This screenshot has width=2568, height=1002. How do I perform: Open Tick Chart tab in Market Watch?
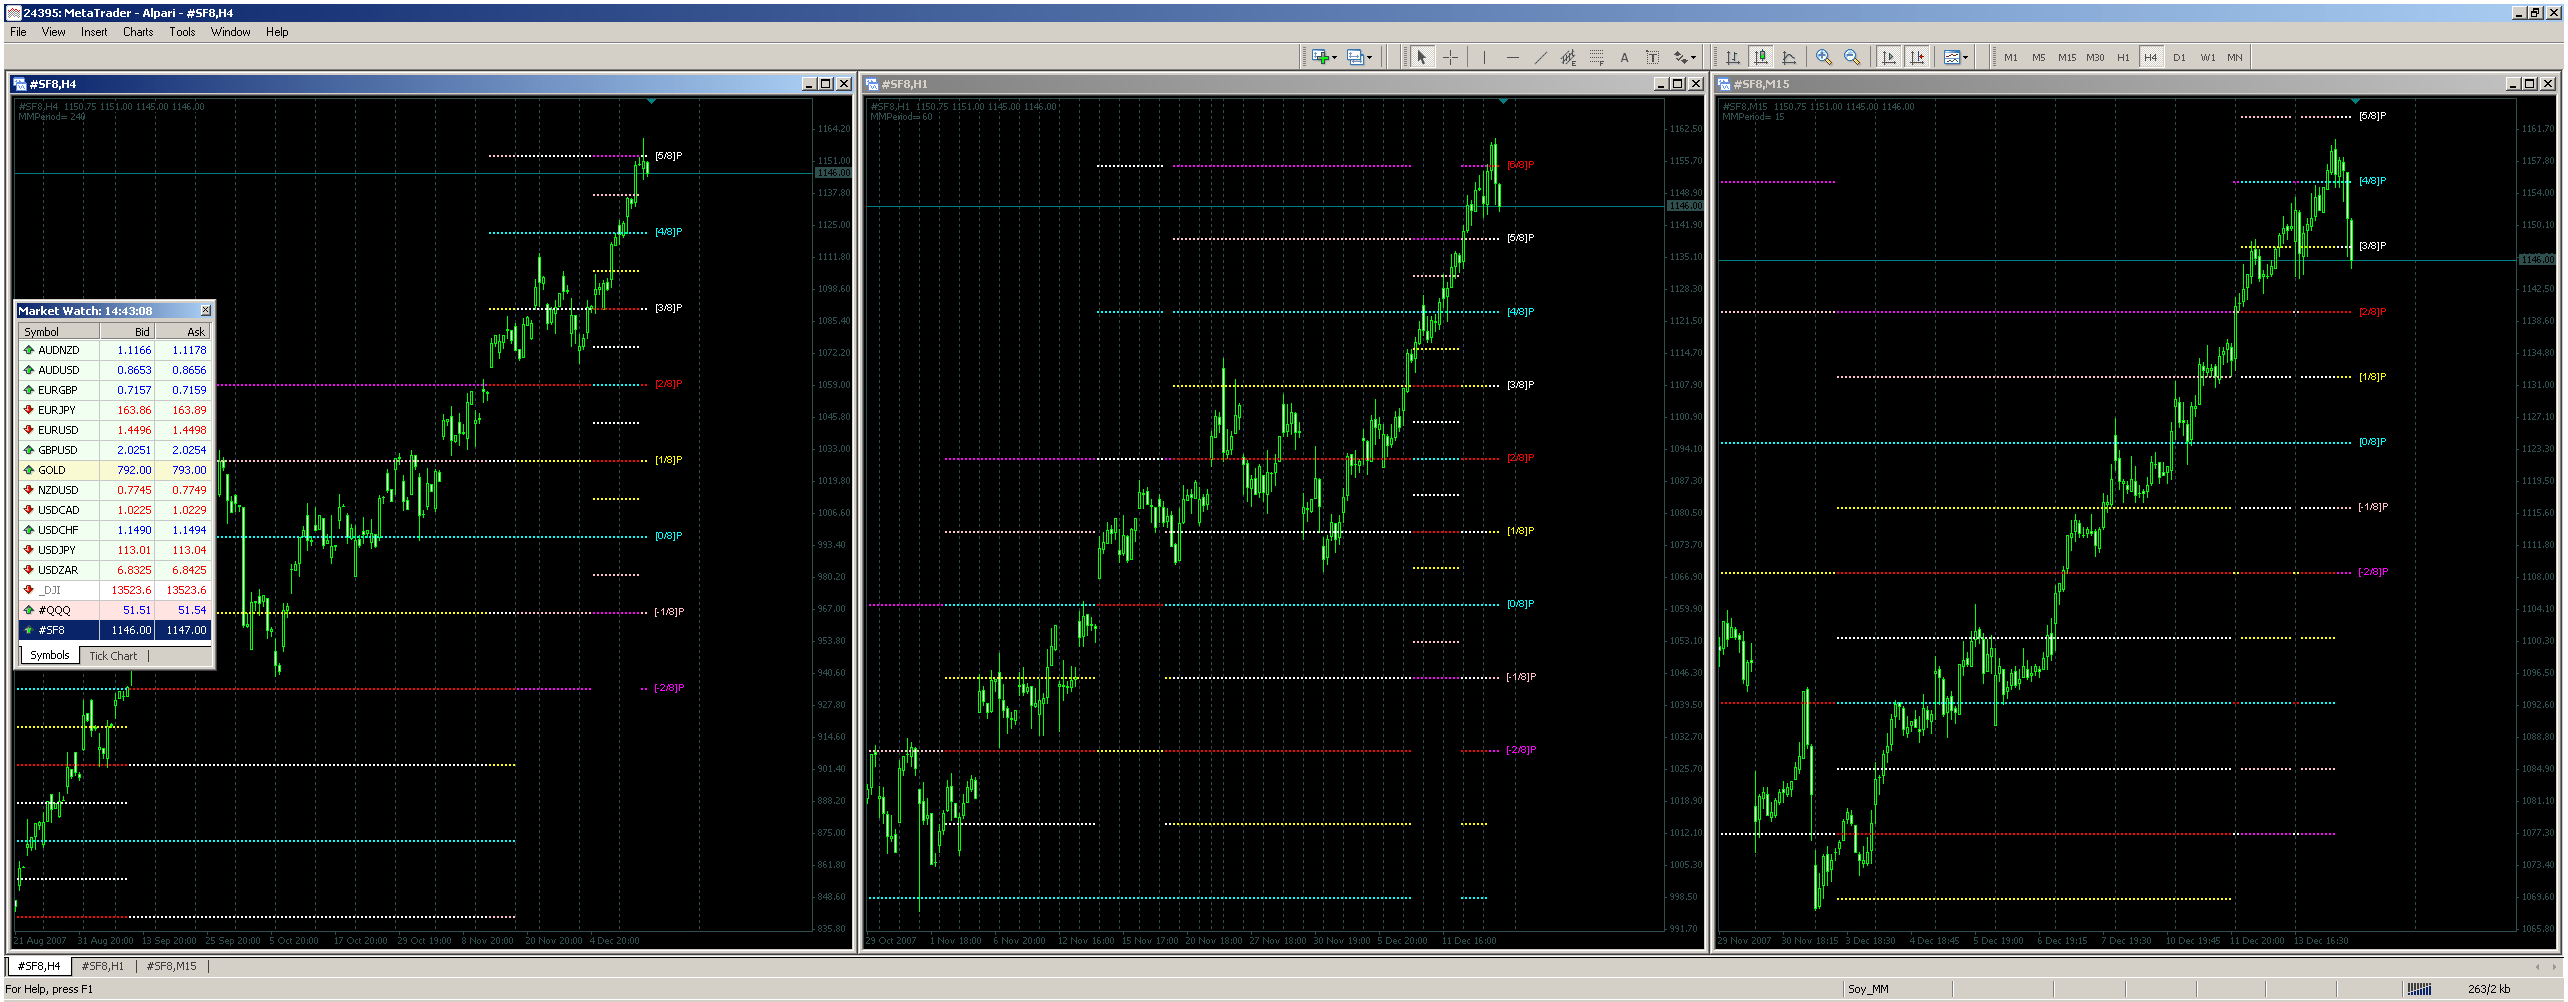pyautogui.click(x=113, y=656)
